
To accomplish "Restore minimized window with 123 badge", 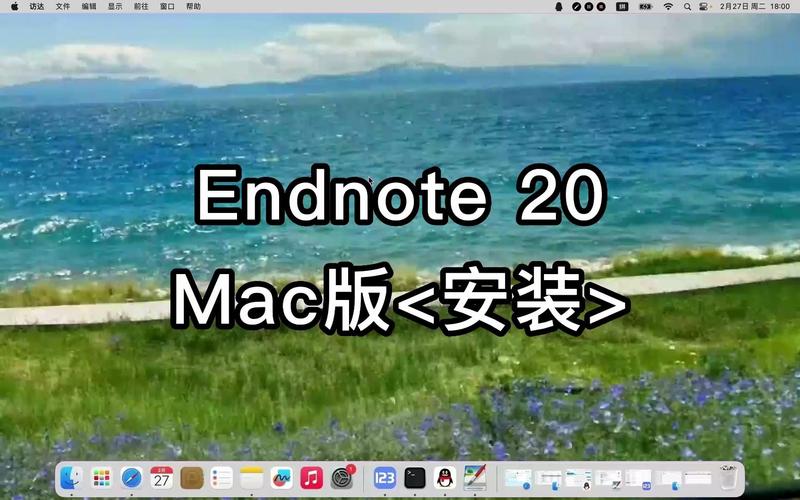I will 639,479.
